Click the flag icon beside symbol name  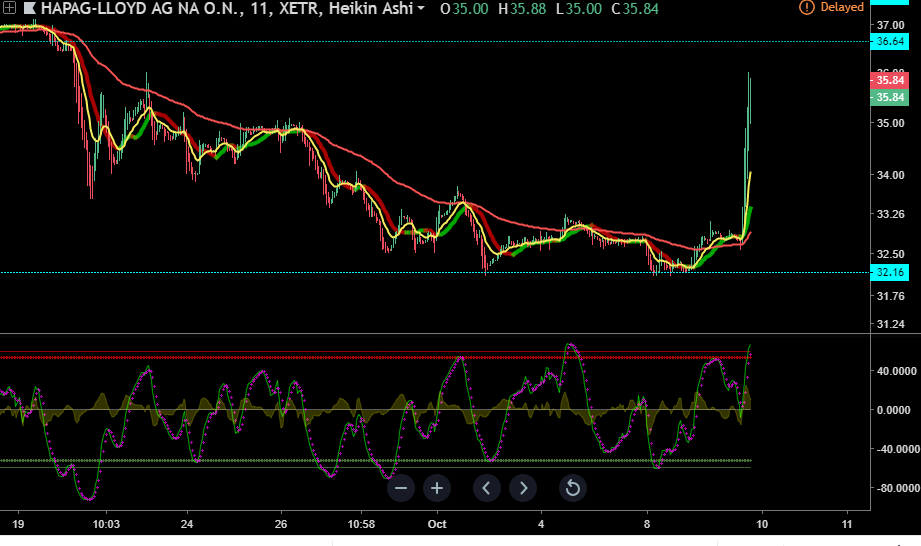coord(29,8)
